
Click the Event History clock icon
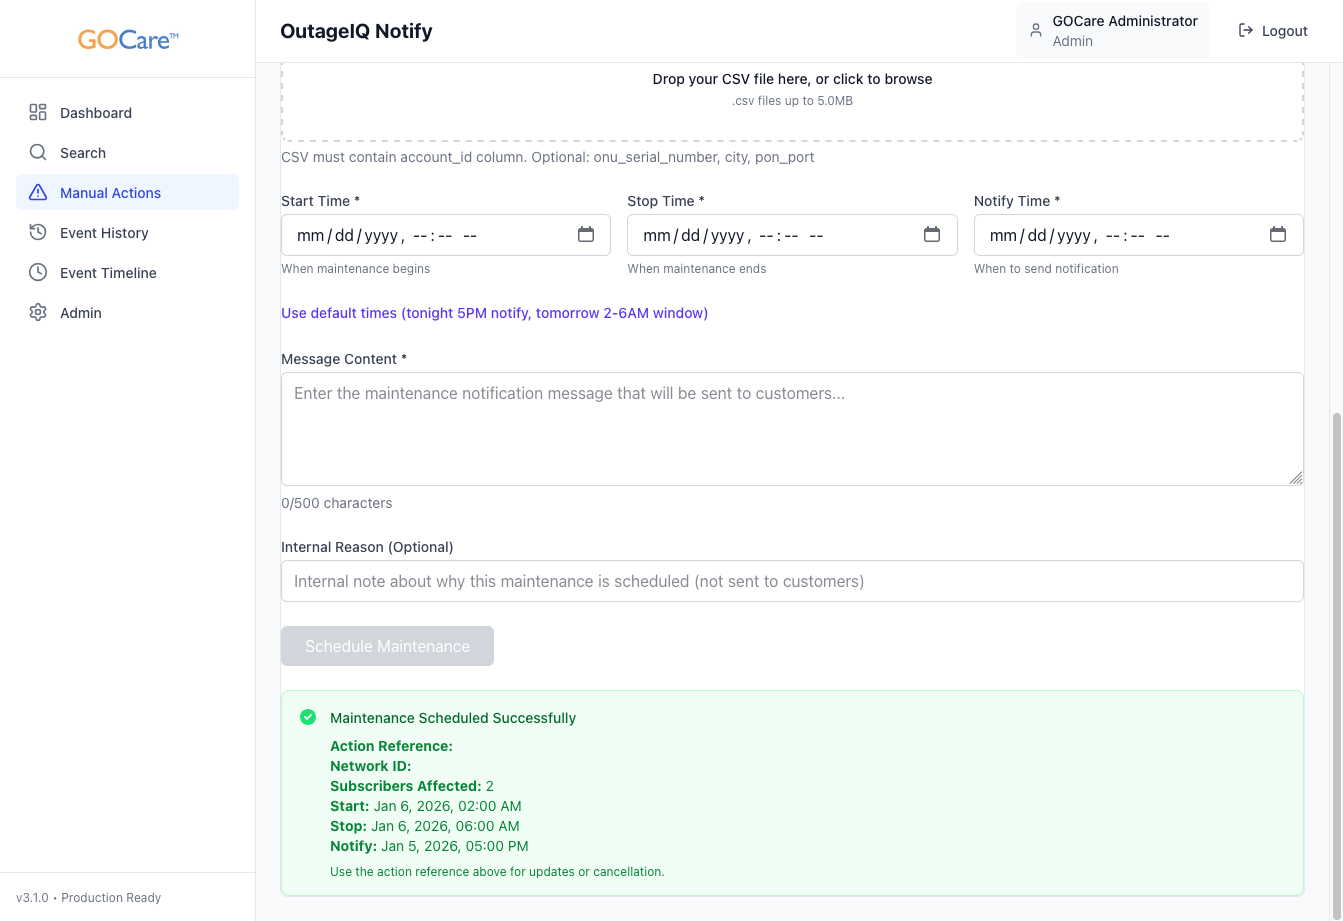click(38, 233)
